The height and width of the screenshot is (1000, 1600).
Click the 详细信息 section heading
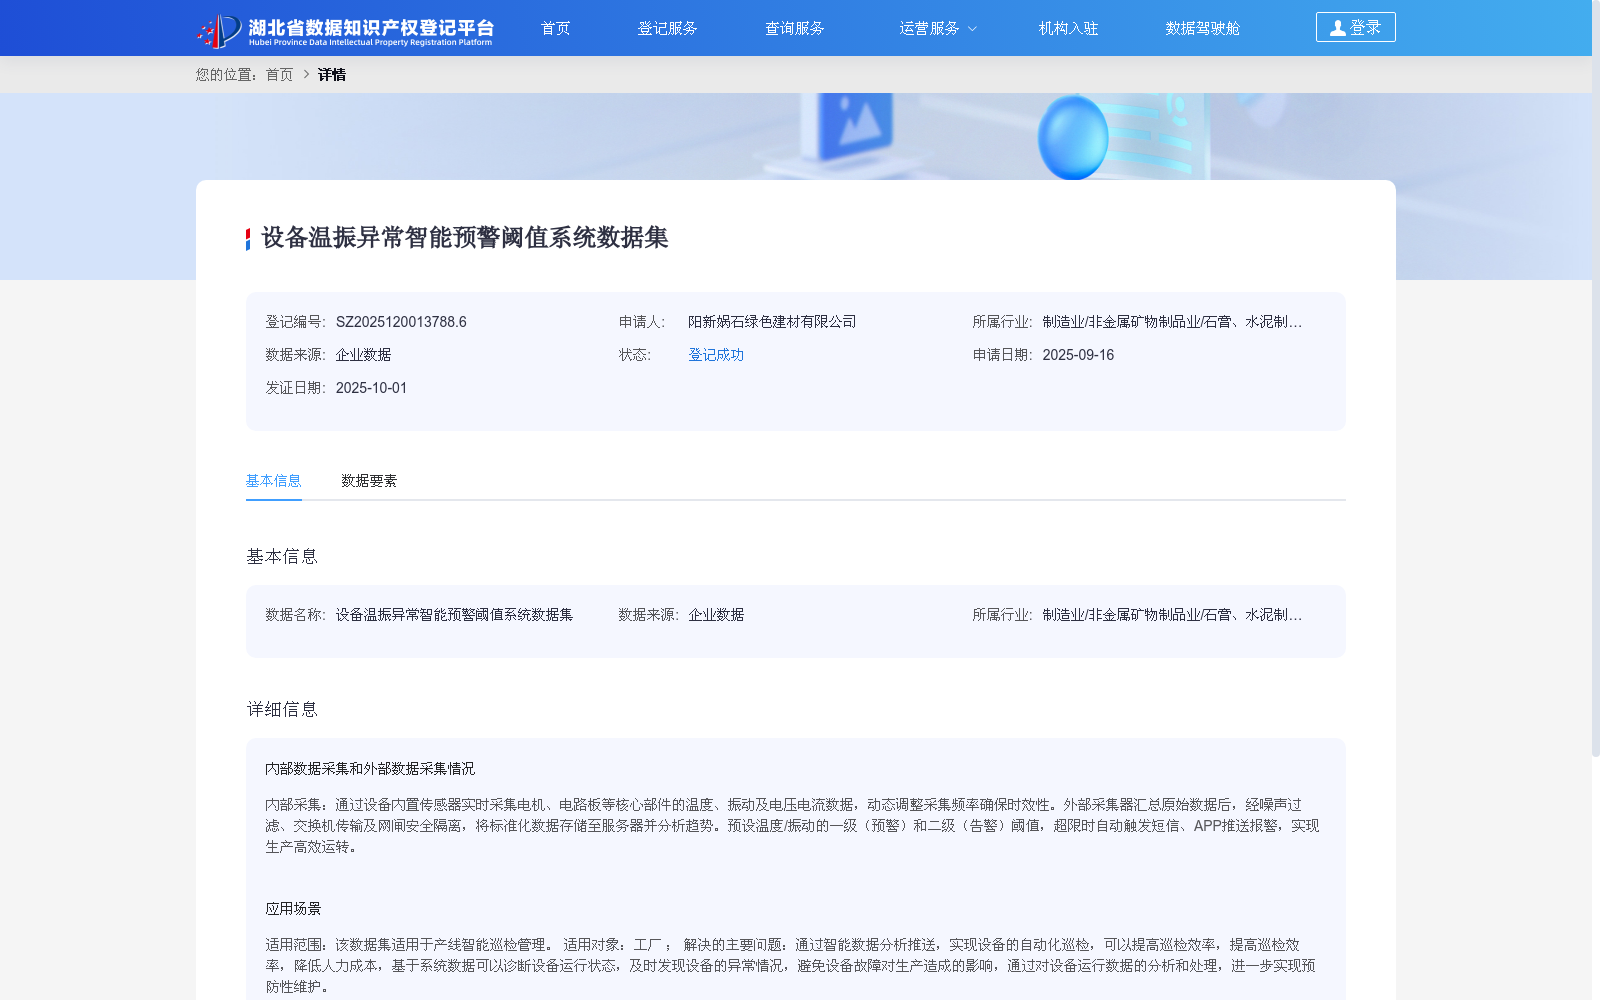click(x=282, y=709)
